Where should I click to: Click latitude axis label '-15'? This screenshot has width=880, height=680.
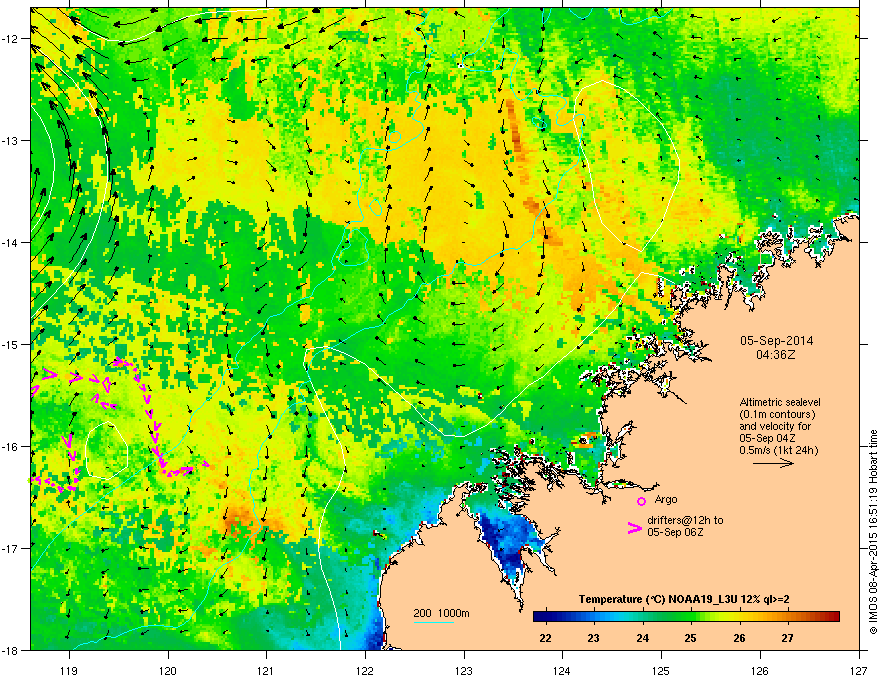coord(12,344)
